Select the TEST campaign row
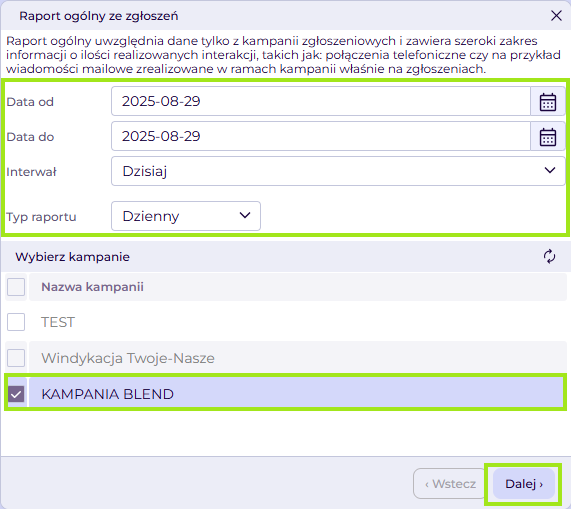 point(285,322)
